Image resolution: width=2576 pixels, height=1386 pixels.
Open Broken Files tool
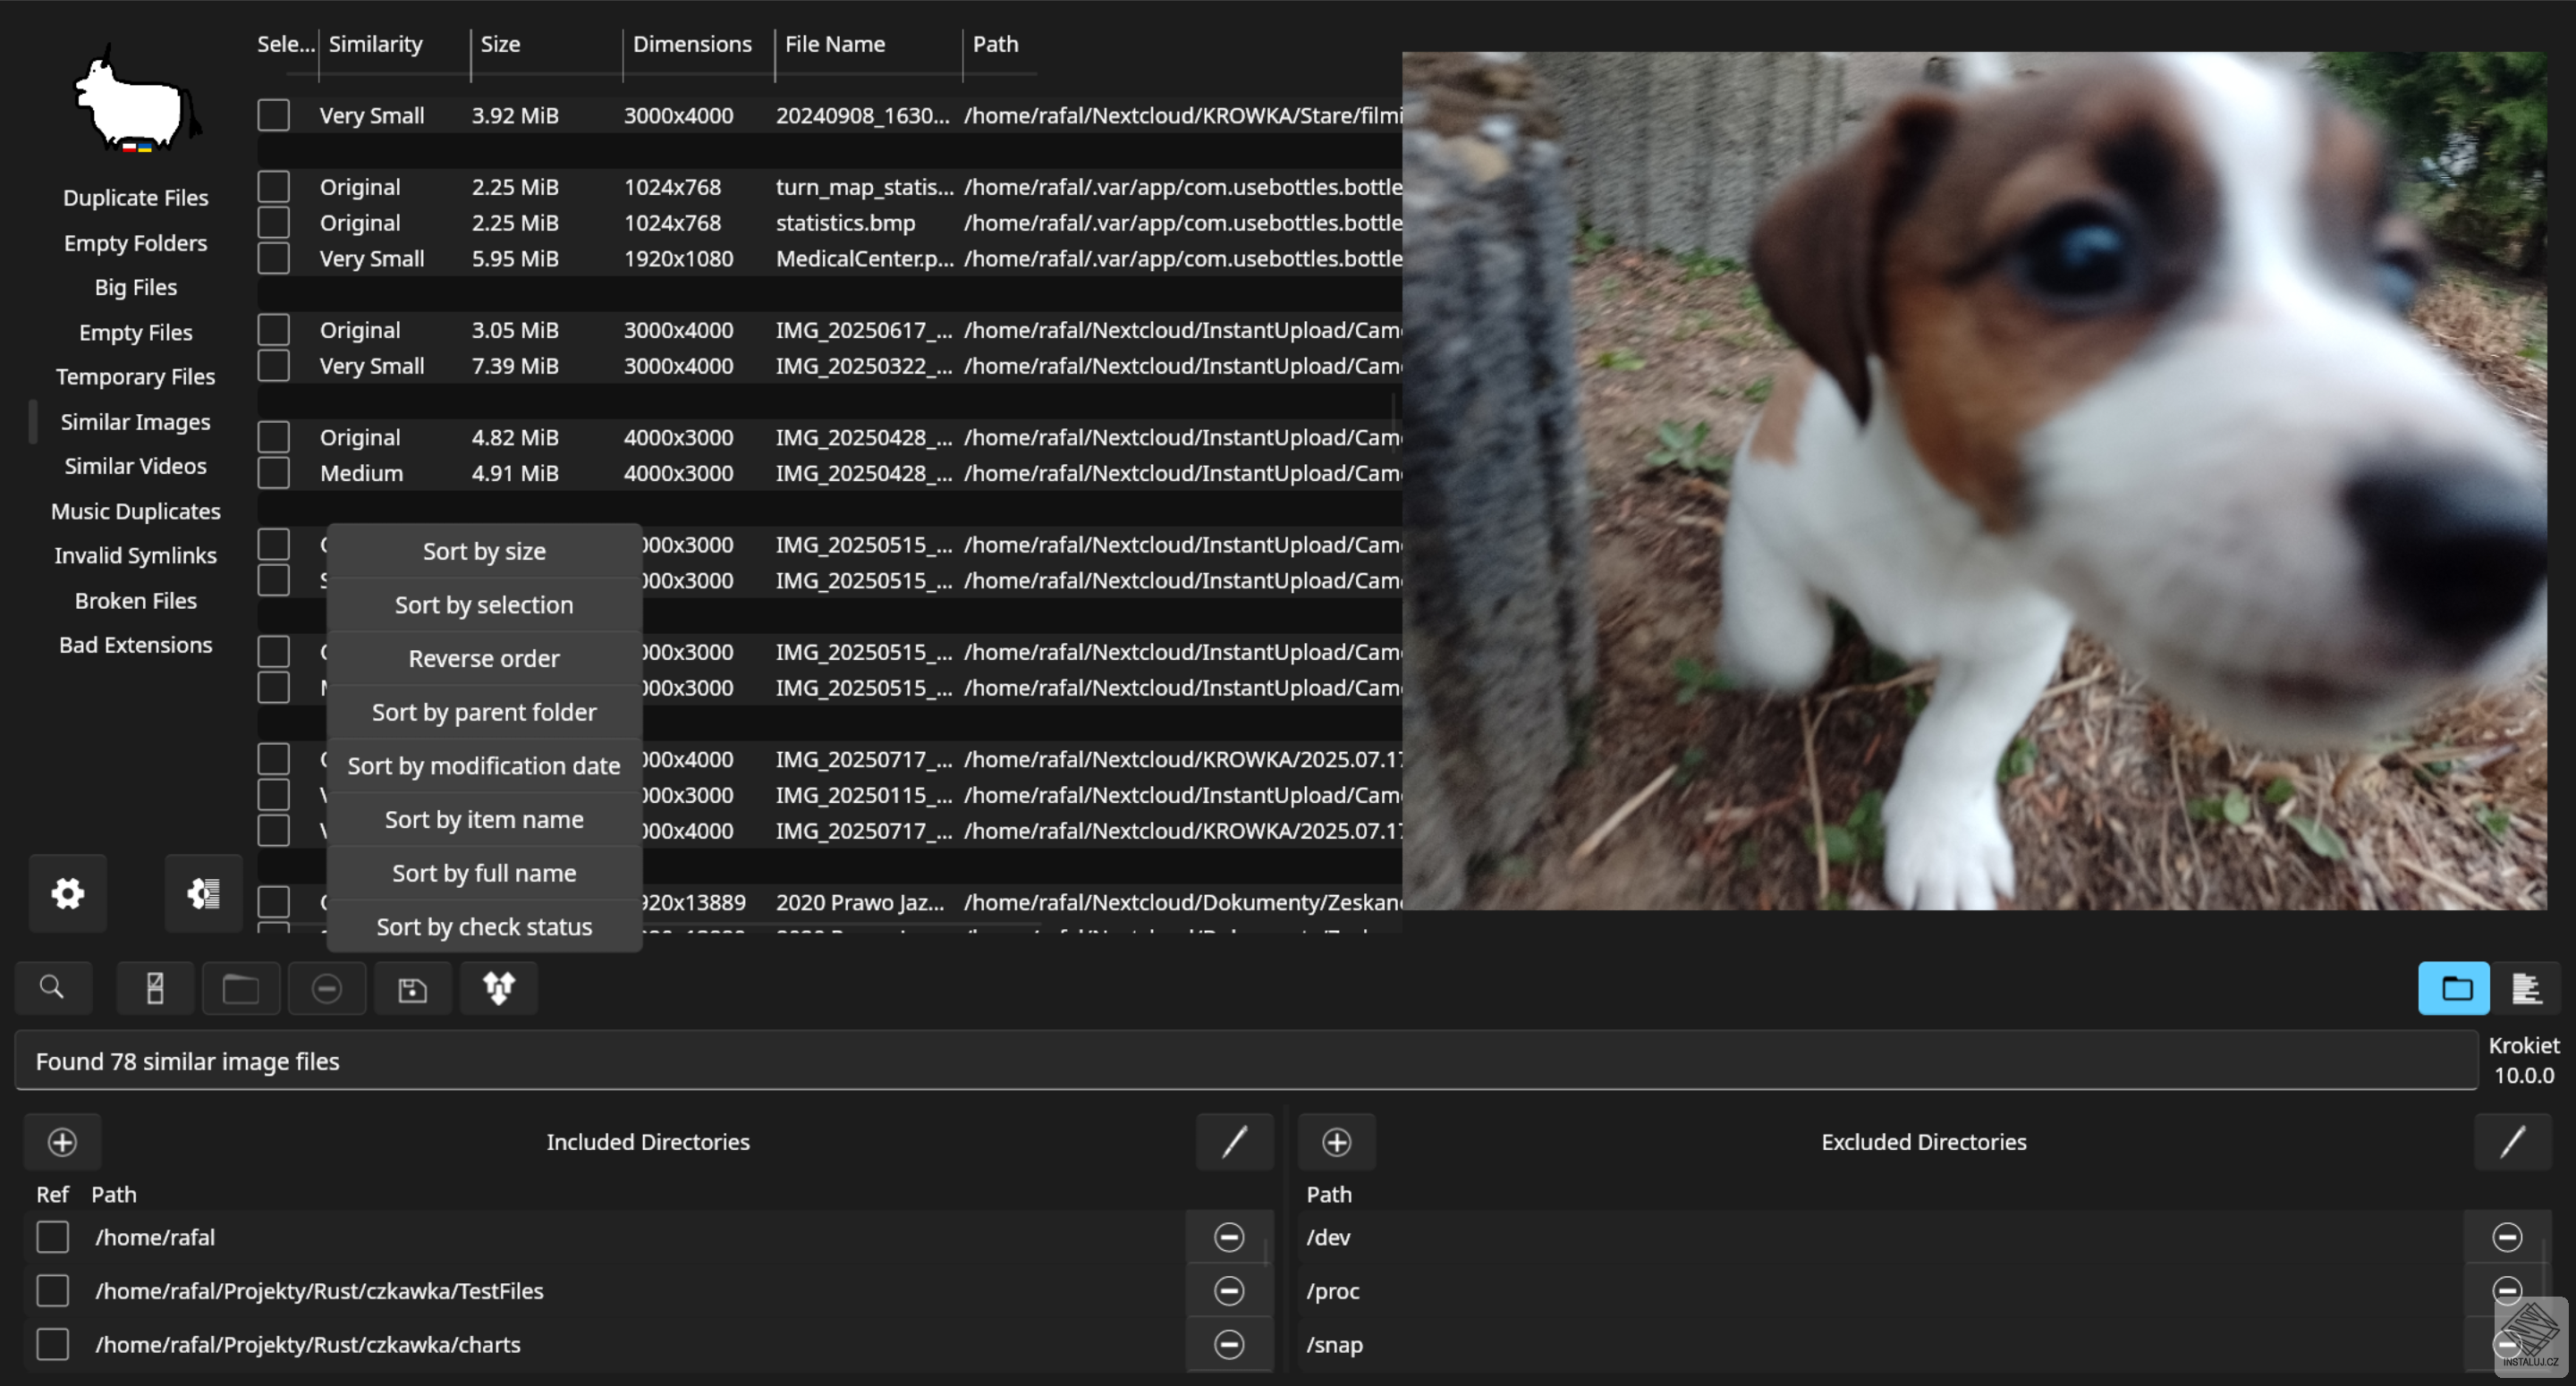(x=136, y=600)
